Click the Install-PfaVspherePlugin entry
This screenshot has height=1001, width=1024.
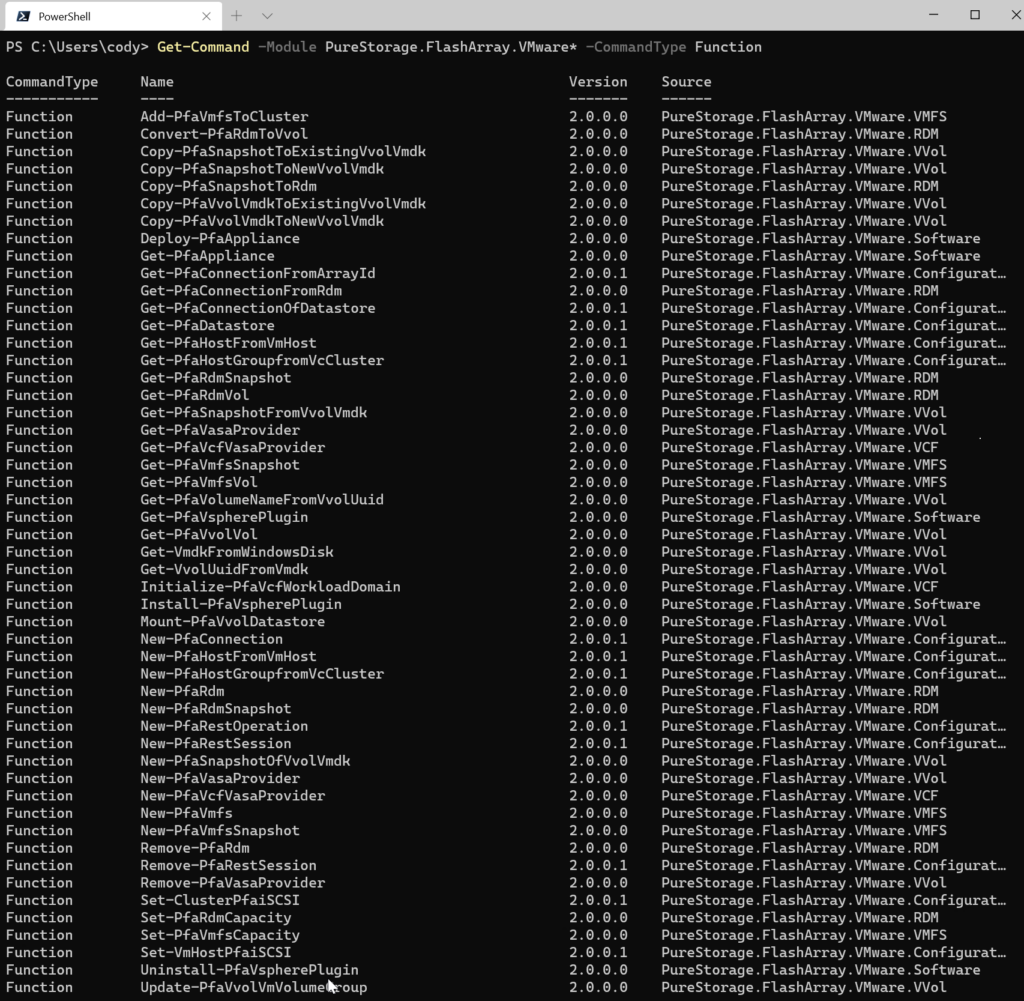pyautogui.click(x=241, y=604)
